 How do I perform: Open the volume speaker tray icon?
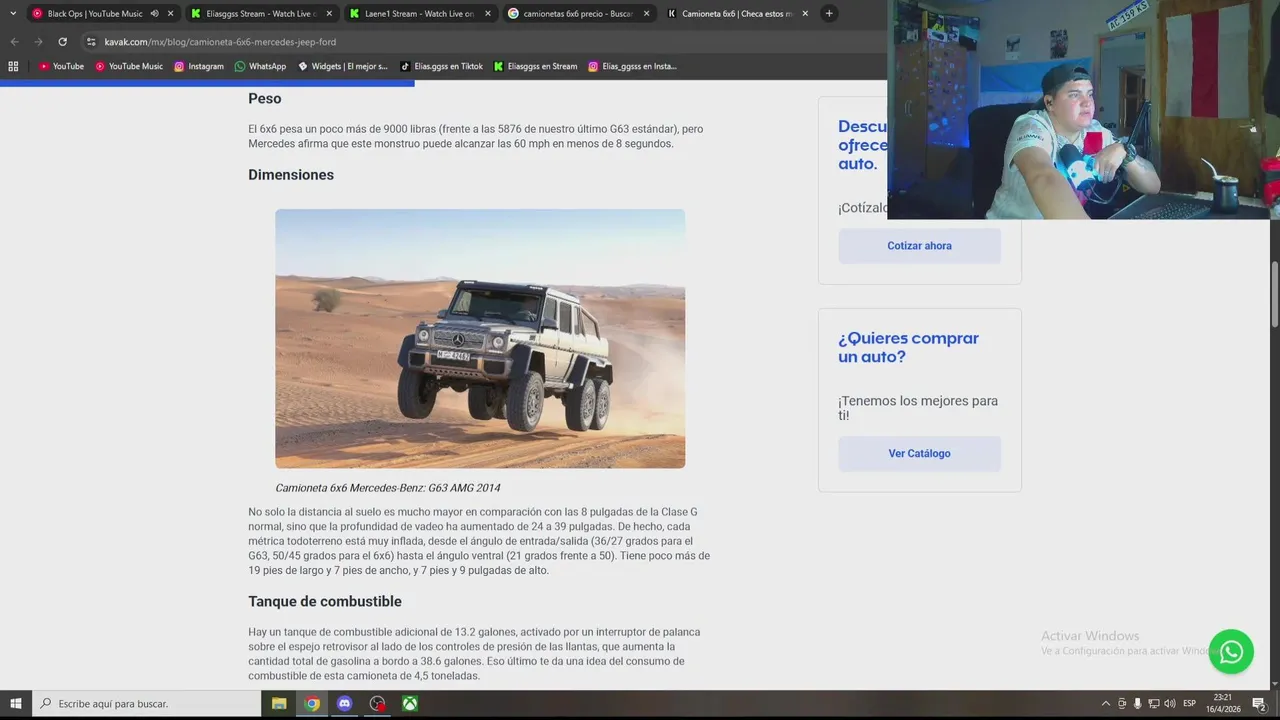(x=1169, y=704)
